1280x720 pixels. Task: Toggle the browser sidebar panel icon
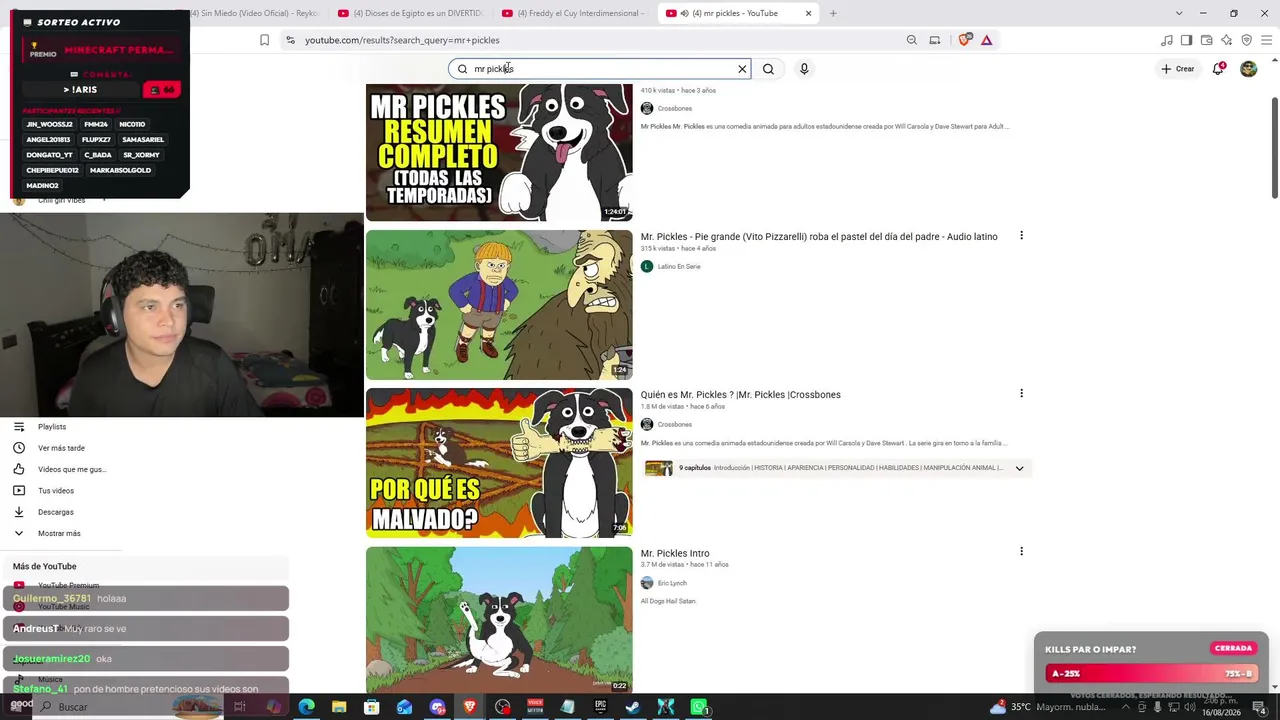[x=1186, y=40]
